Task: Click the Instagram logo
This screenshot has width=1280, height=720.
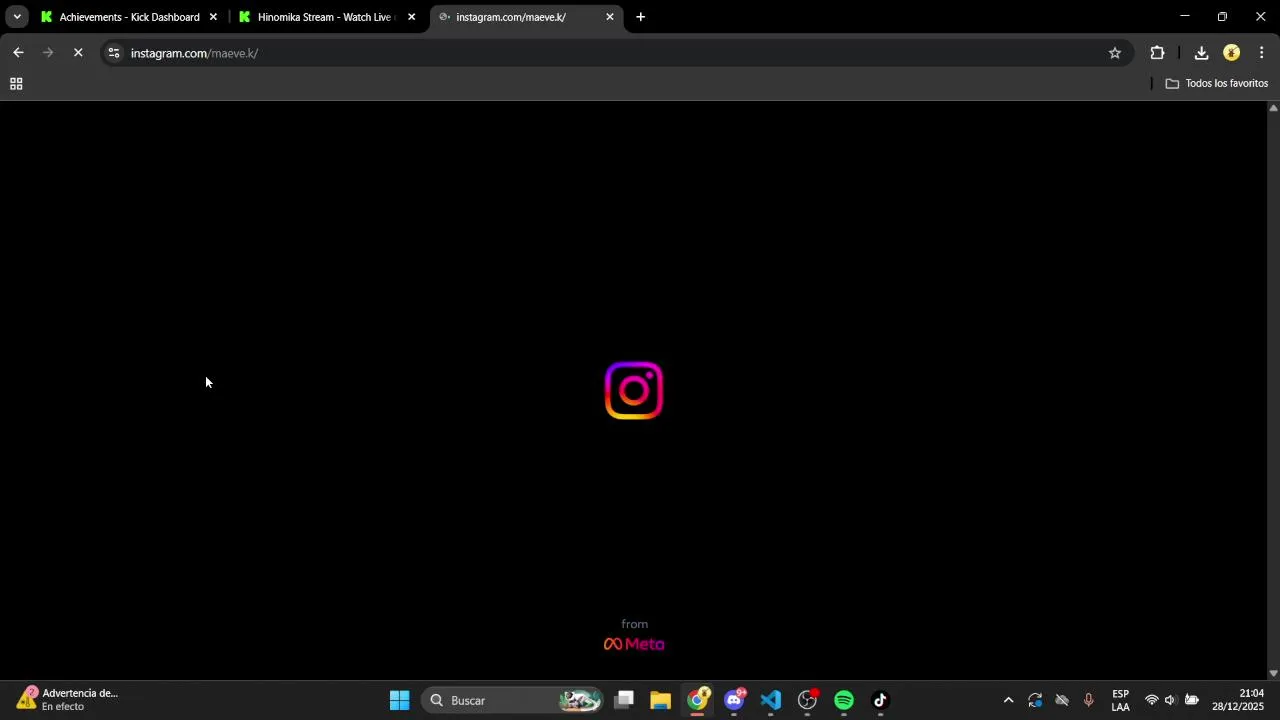Action: point(634,390)
